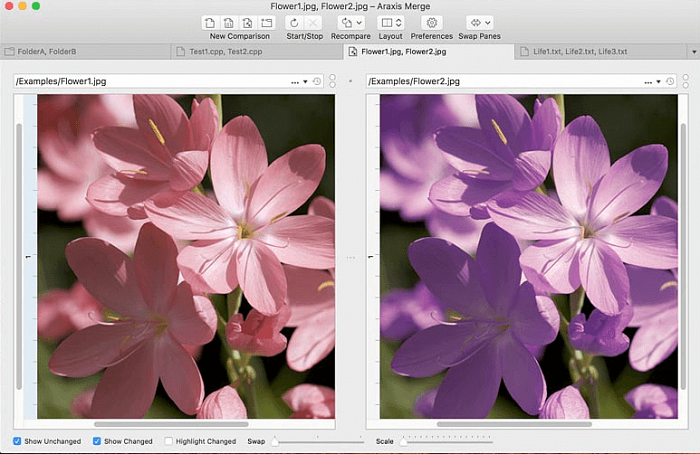Click the horizontal scrollbar under Flower1 image
Viewport: 700px width, 454px height.
(171, 424)
